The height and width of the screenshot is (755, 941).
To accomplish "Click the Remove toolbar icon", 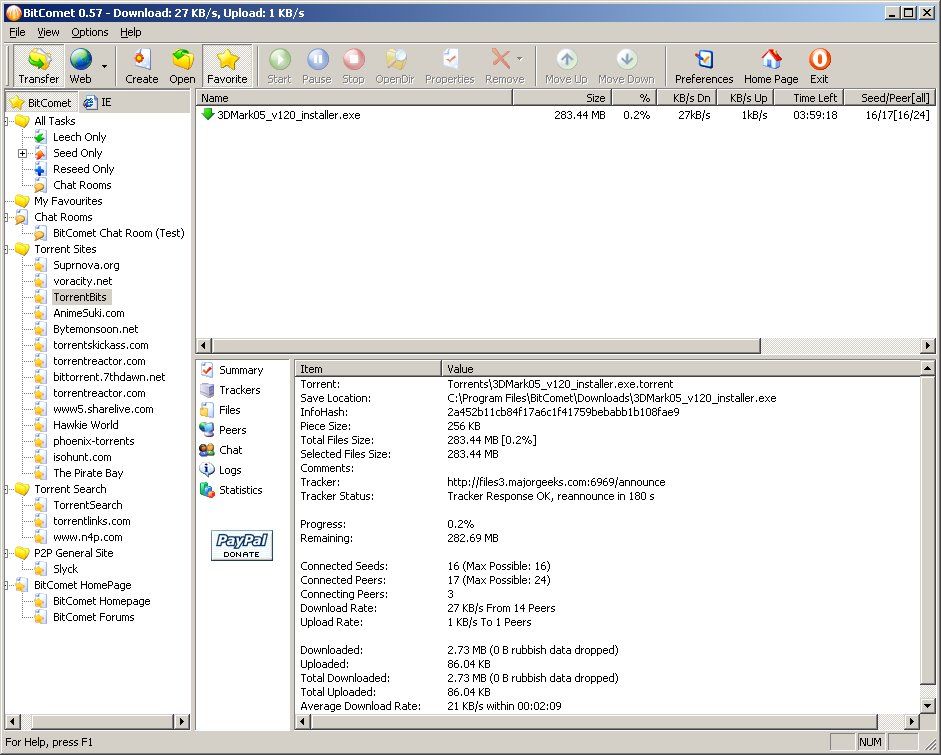I will coord(501,60).
